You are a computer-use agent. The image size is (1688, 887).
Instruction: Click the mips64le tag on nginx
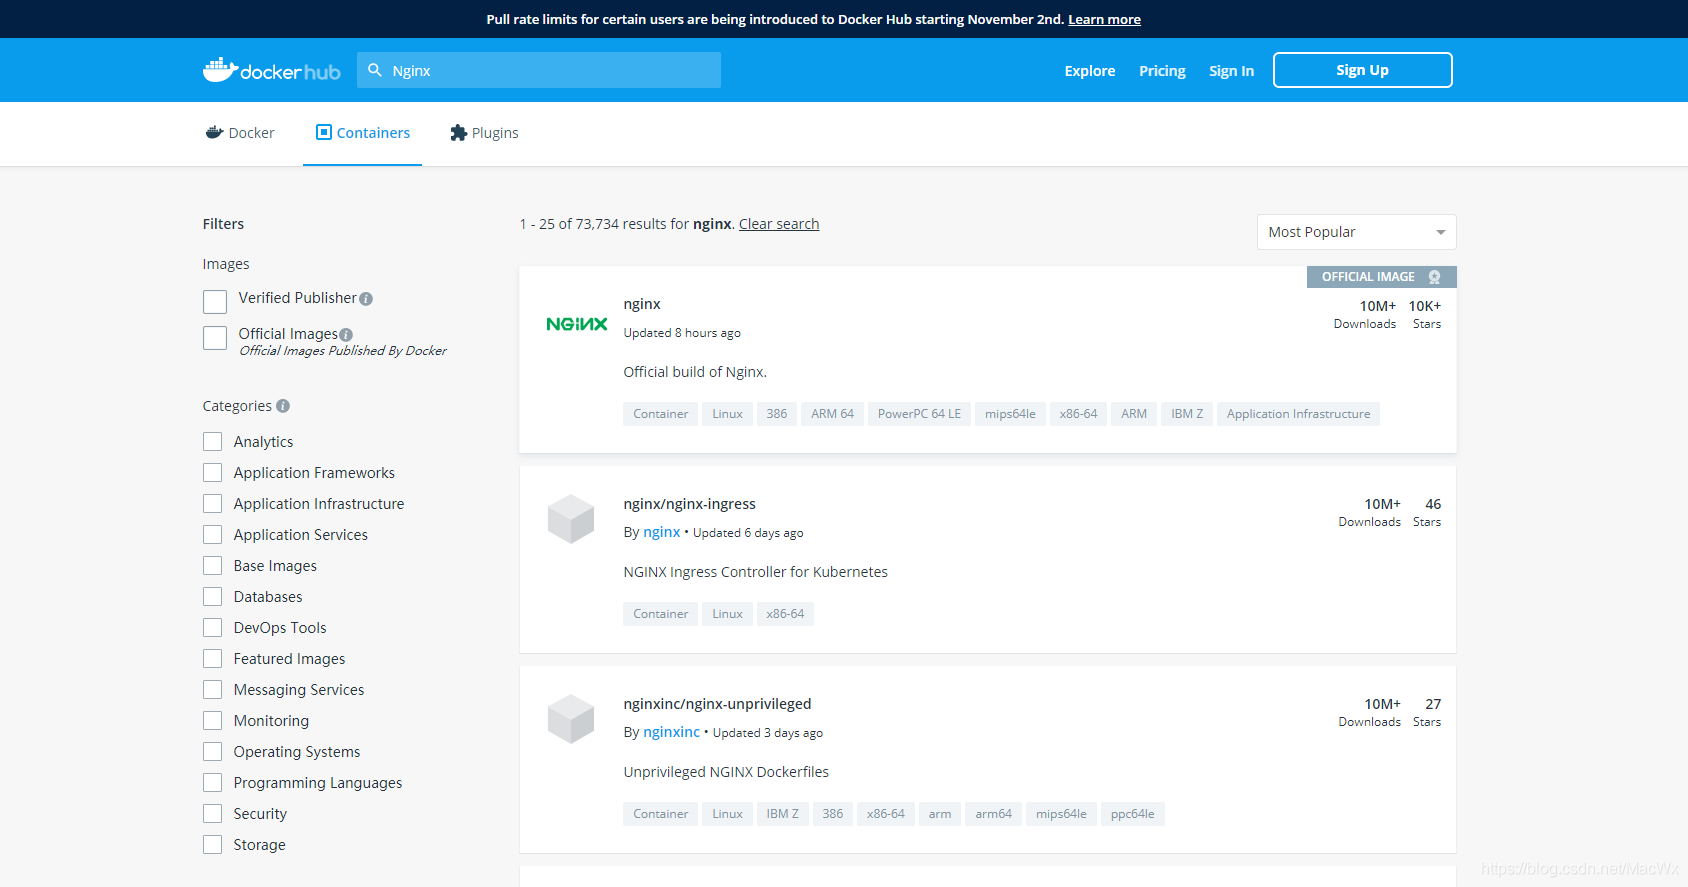(1010, 414)
